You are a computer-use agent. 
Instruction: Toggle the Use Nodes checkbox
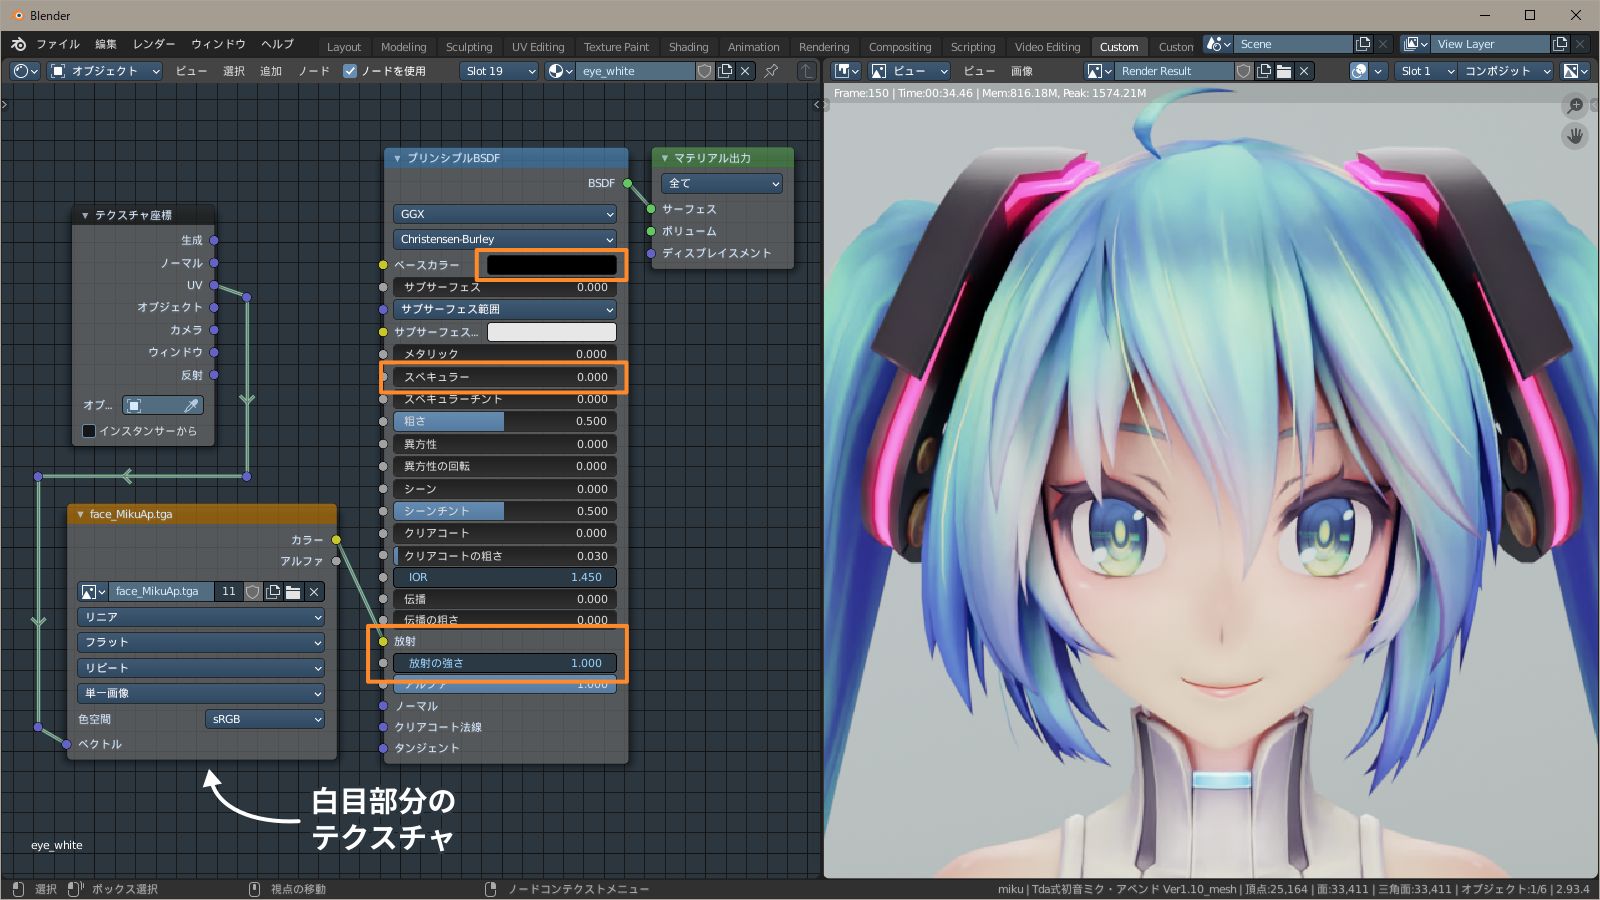[350, 71]
